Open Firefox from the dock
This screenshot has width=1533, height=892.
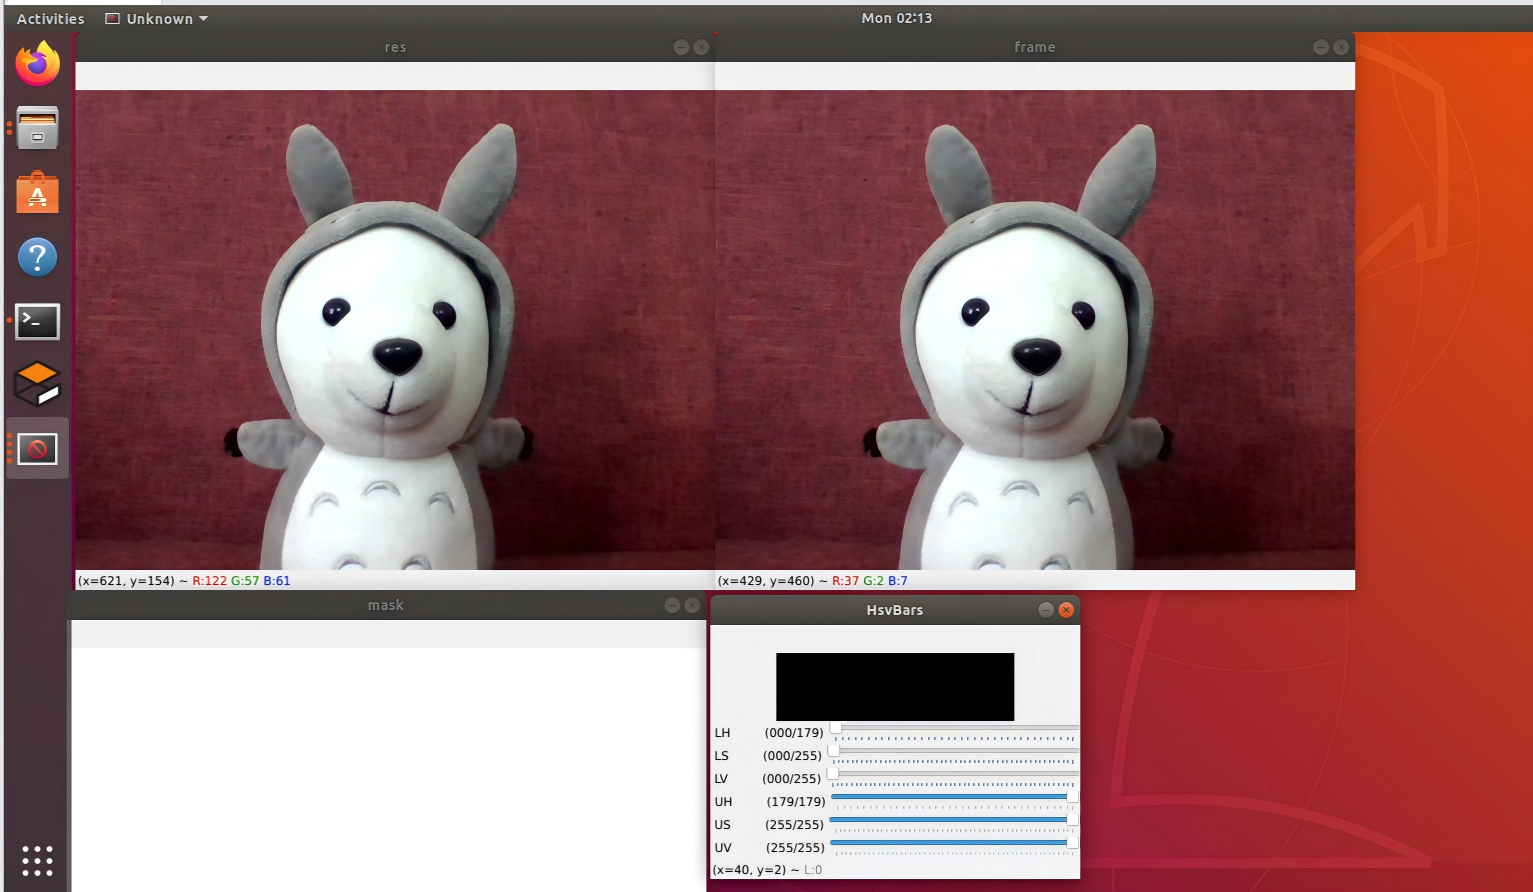tap(37, 64)
